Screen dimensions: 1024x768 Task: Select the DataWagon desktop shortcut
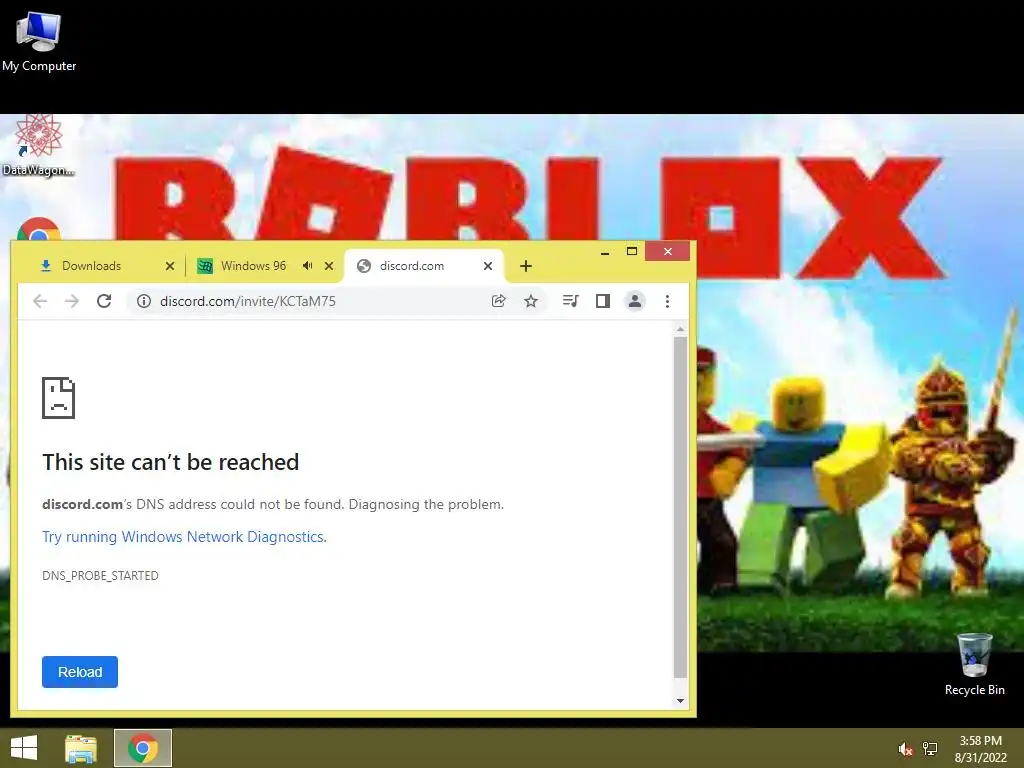[x=38, y=146]
